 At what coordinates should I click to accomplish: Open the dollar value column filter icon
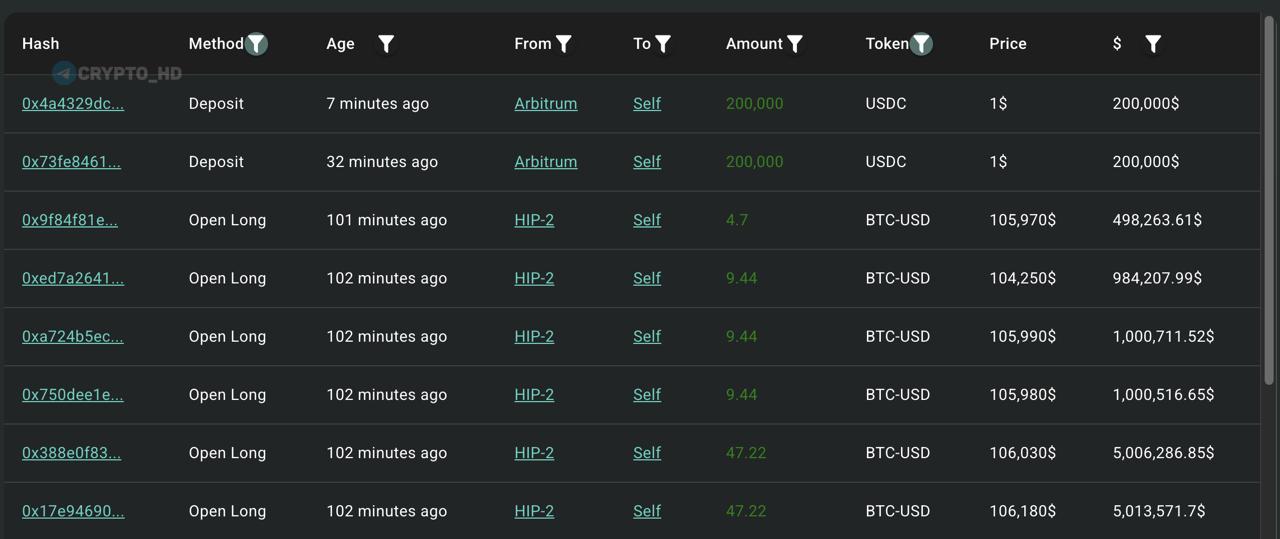pos(1153,44)
